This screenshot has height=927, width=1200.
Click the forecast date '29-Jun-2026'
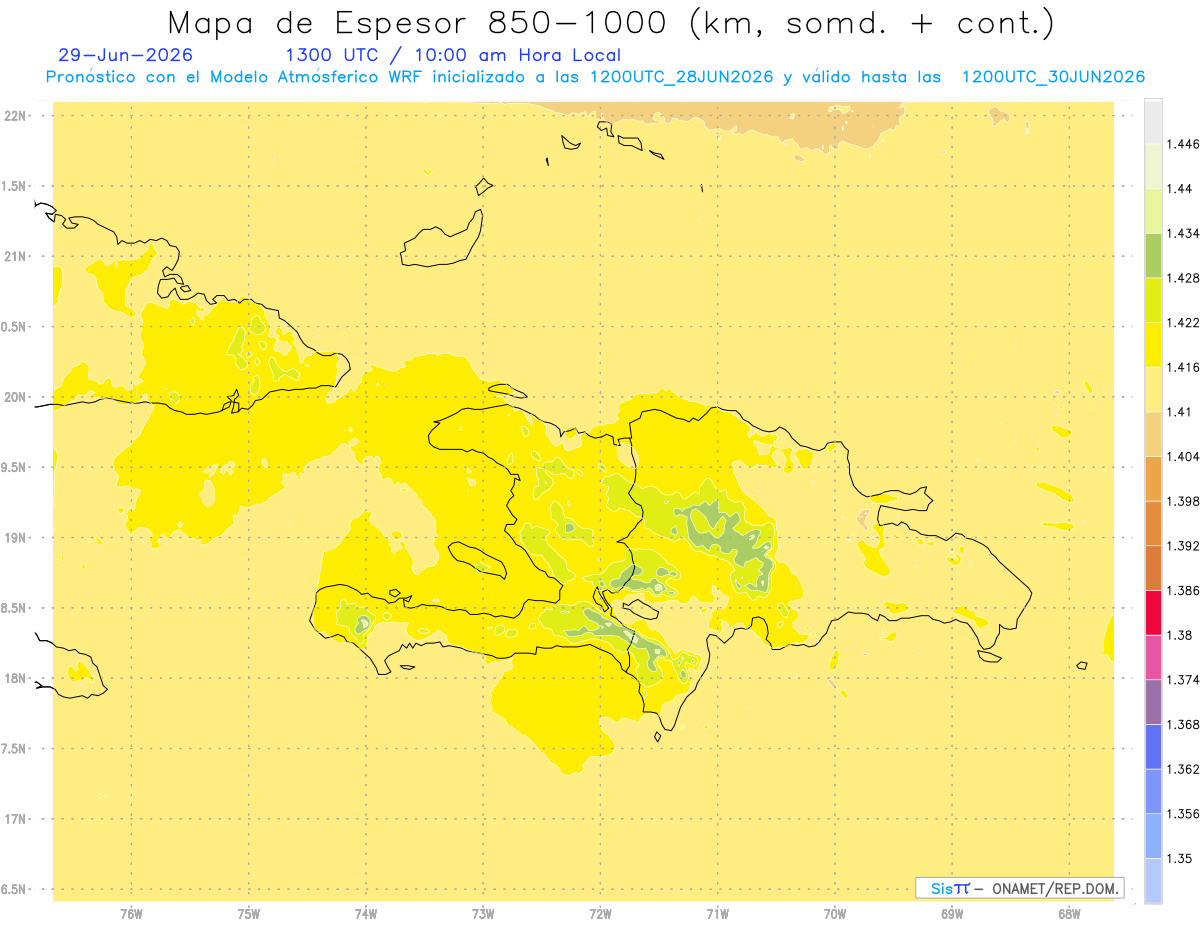click(126, 56)
